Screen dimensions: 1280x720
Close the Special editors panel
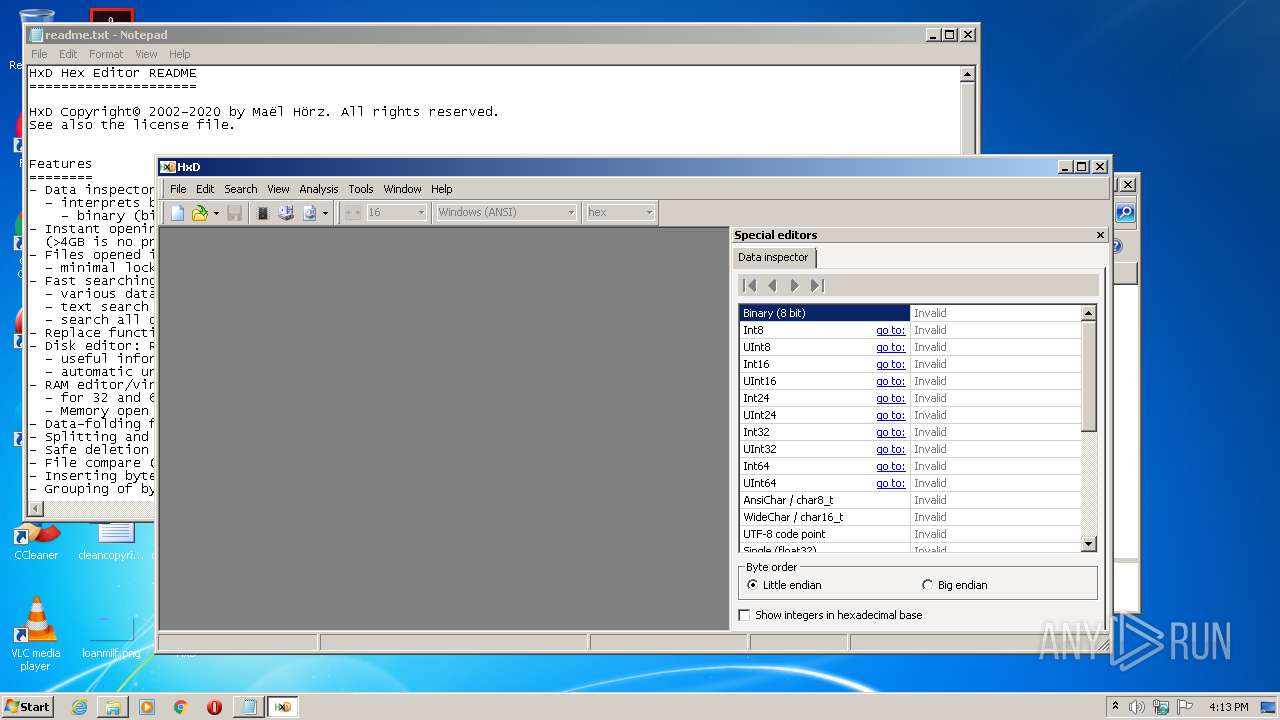(1100, 235)
